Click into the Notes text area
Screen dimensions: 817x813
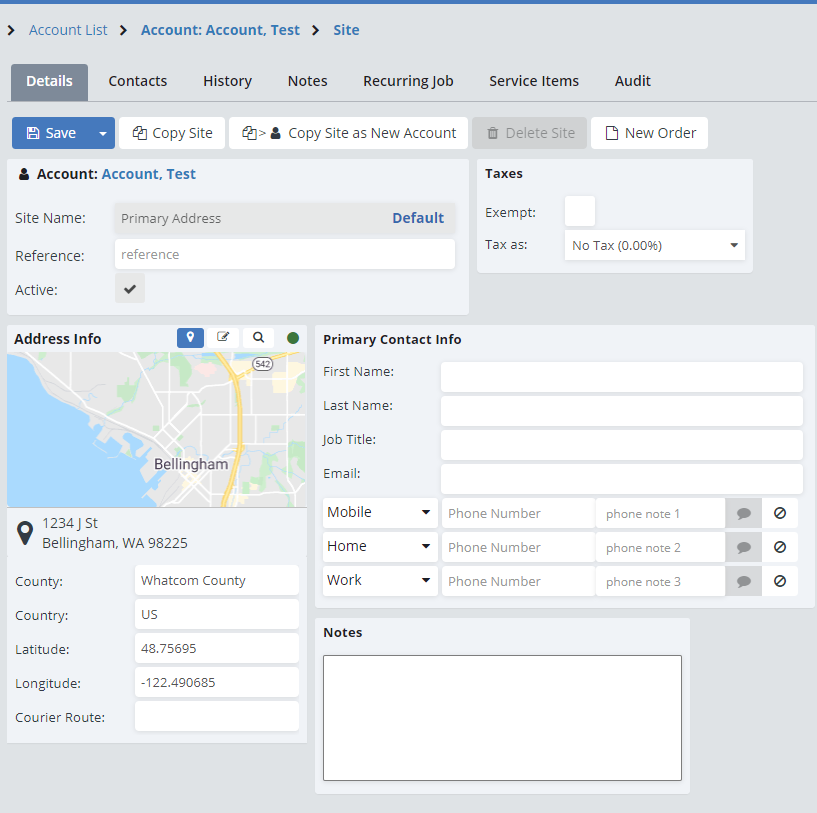click(502, 717)
